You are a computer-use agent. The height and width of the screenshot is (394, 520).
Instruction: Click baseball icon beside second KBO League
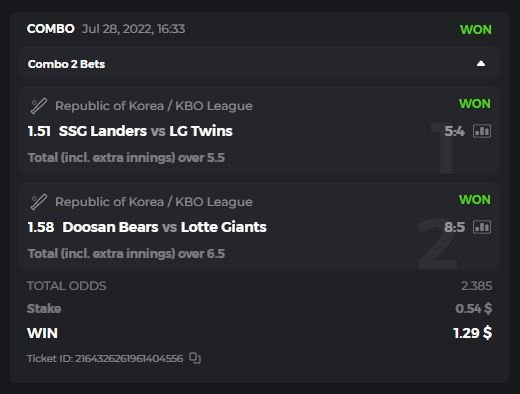tap(39, 202)
